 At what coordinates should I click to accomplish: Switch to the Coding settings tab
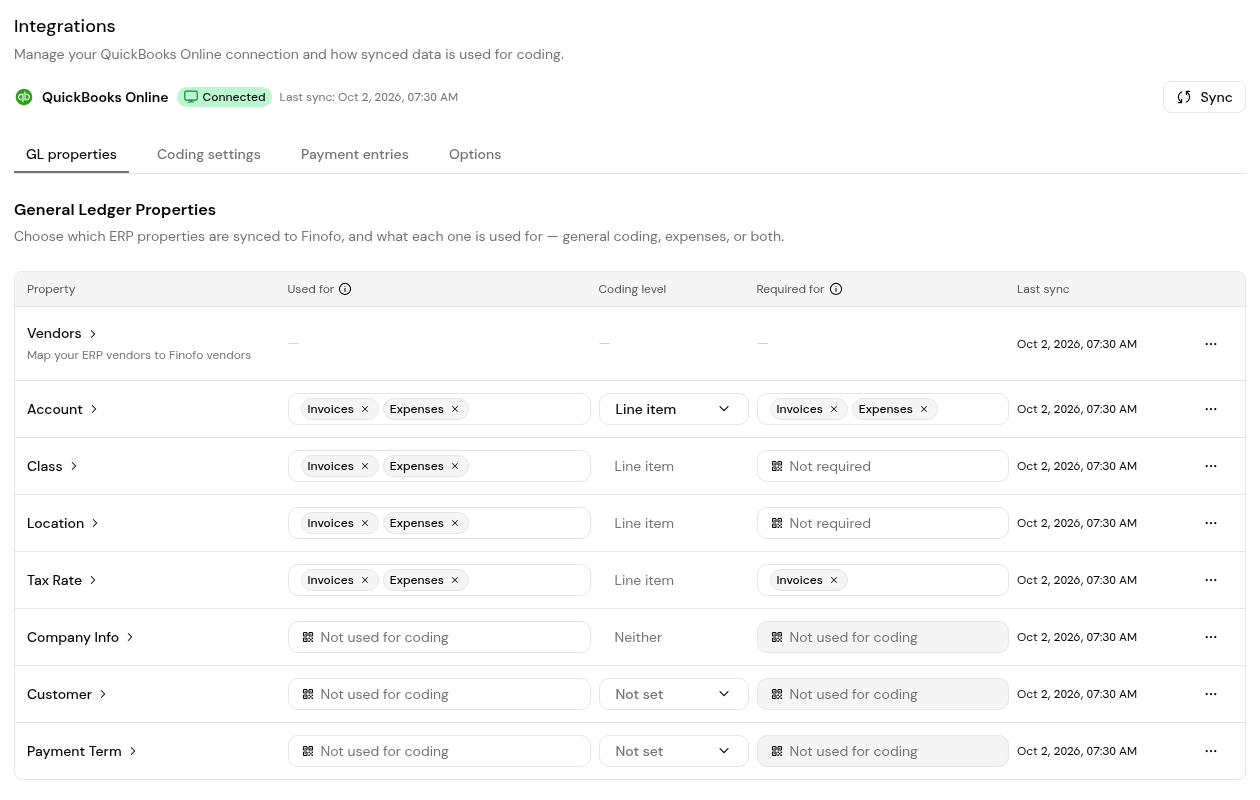click(209, 154)
